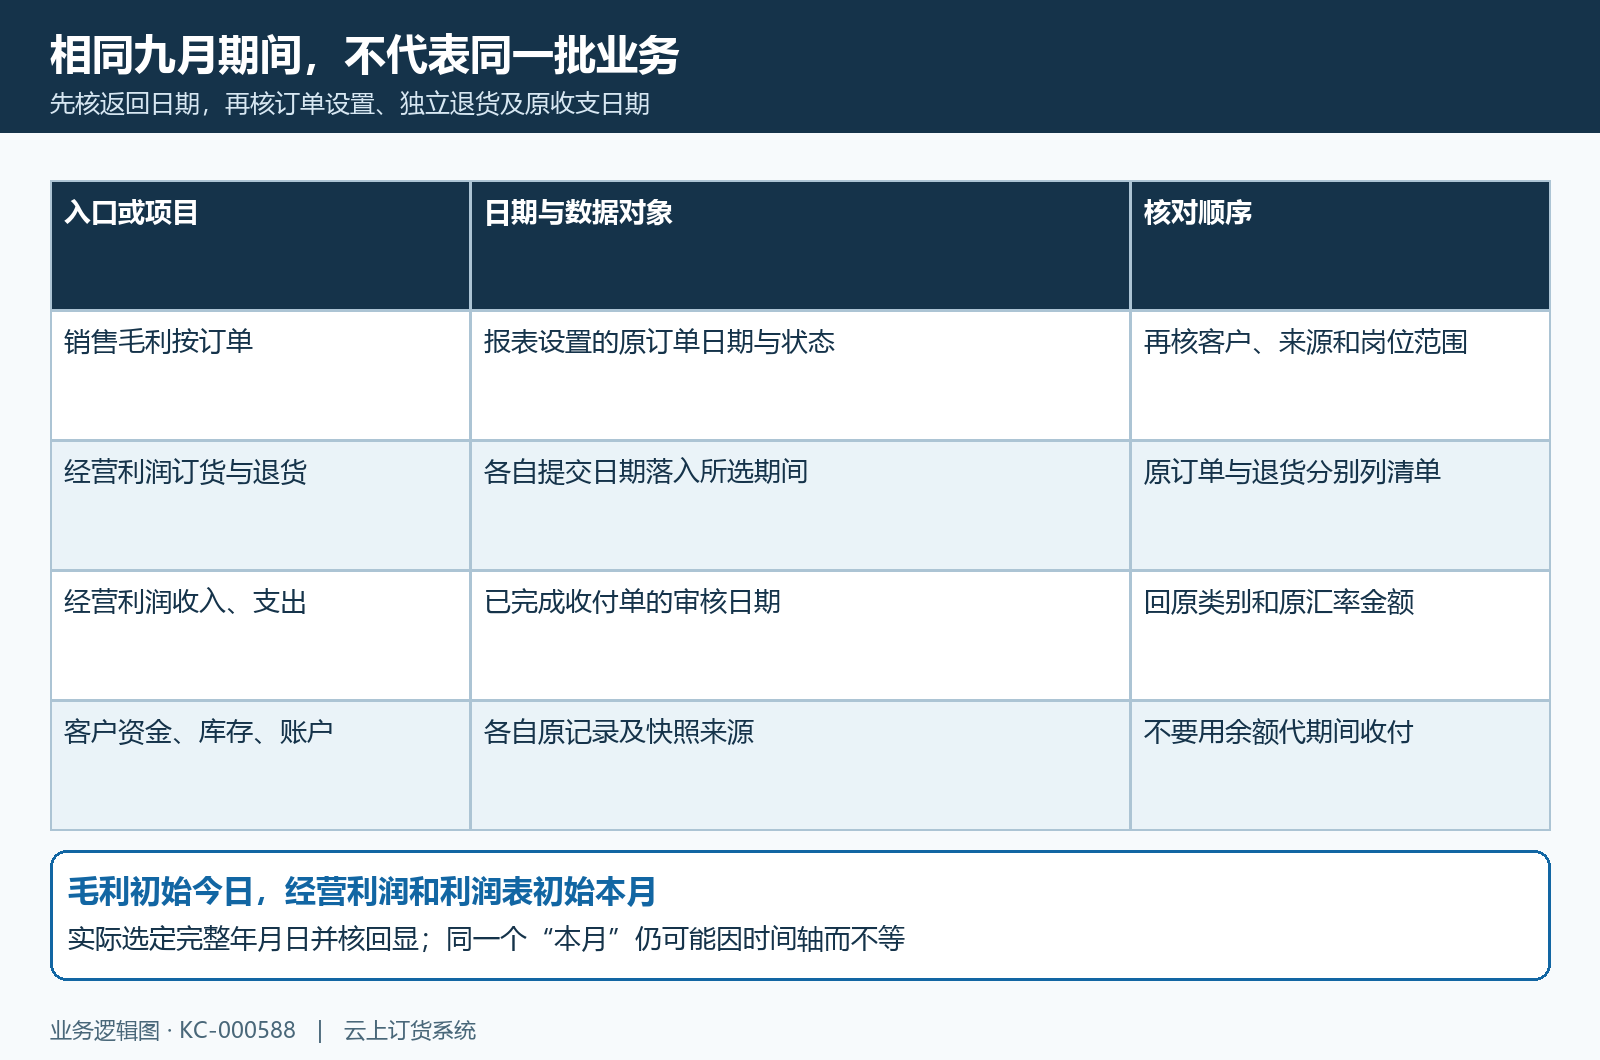Screen dimensions: 1600x1060
Task: Select the cell 销售毛利按订单
Action: click(x=260, y=375)
